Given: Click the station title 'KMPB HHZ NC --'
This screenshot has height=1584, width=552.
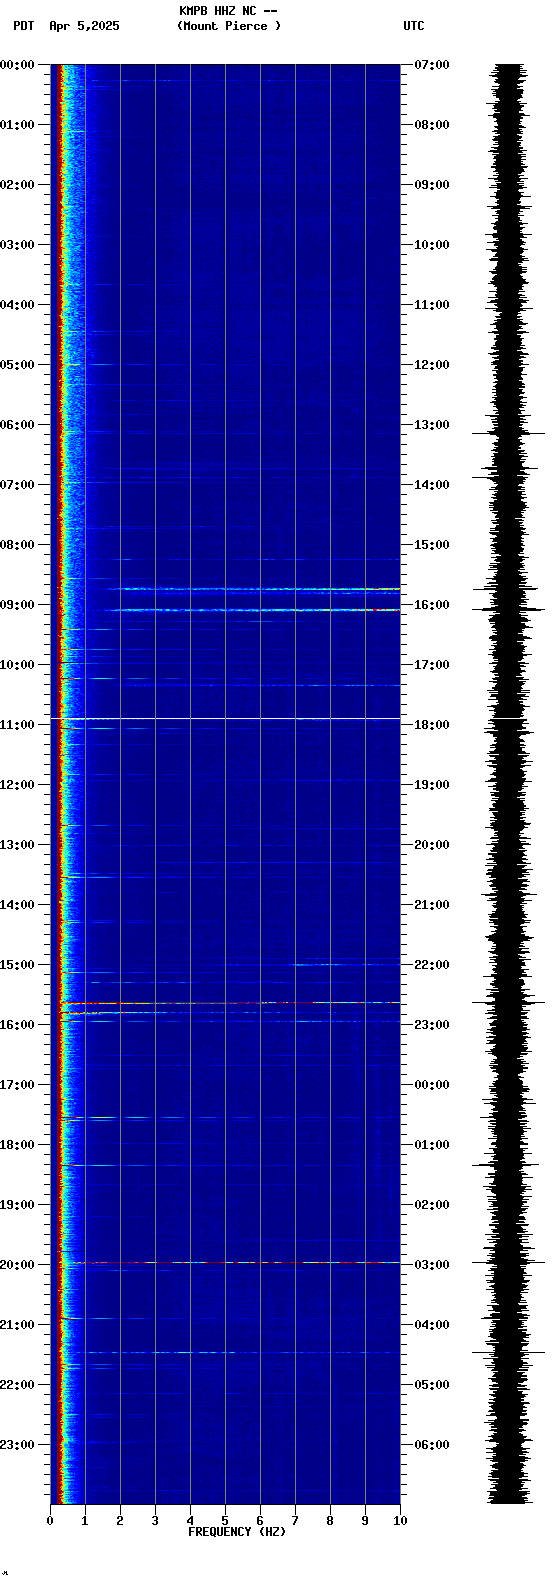Looking at the screenshot, I should (x=228, y=11).
